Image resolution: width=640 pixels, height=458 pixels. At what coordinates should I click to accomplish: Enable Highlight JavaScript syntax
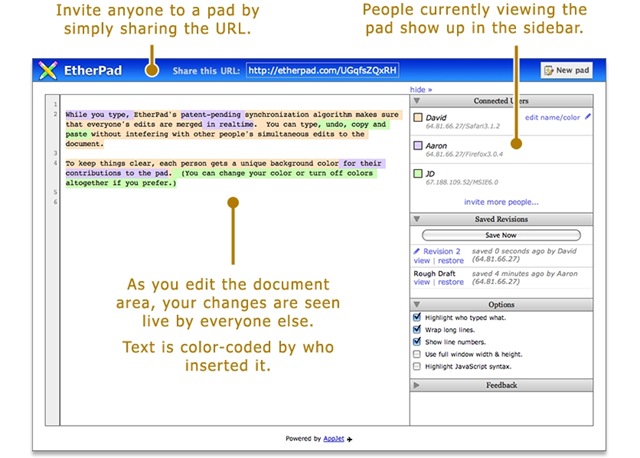point(417,365)
